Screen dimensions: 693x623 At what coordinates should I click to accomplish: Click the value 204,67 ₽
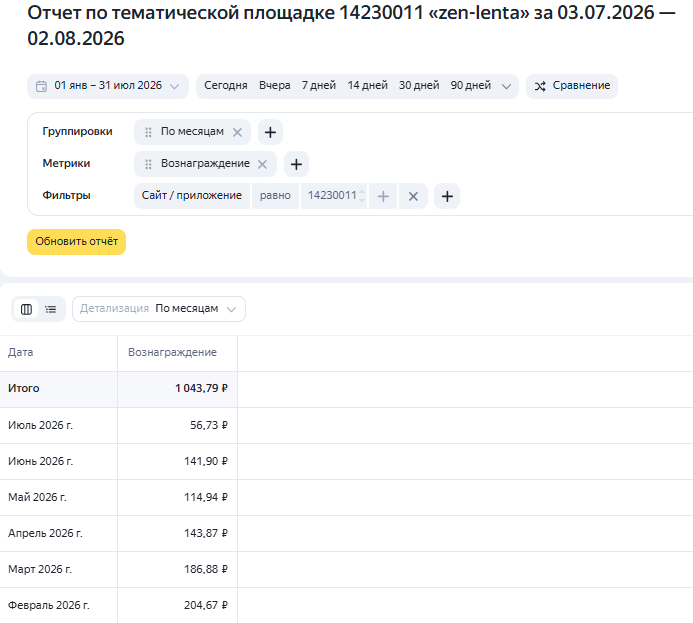pyautogui.click(x=206, y=605)
